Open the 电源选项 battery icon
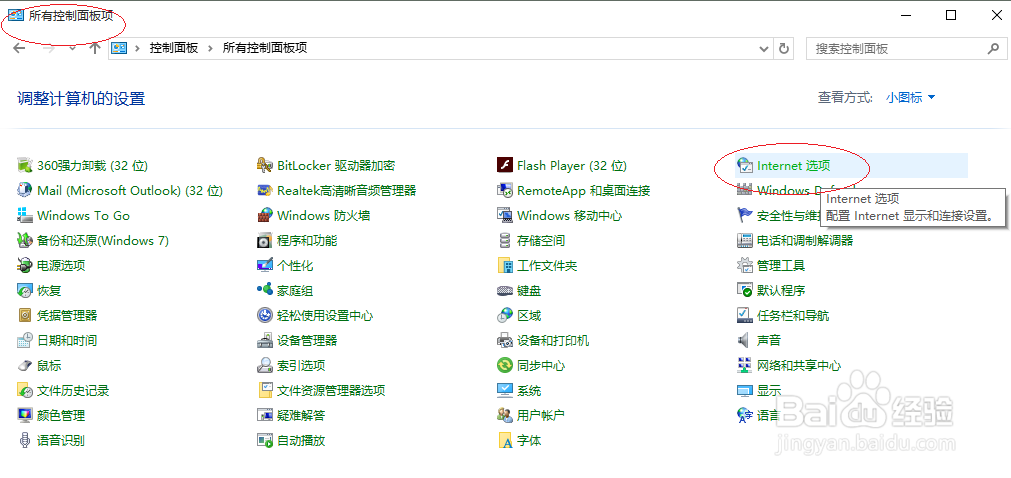This screenshot has height=478, width=1011. [x=25, y=265]
